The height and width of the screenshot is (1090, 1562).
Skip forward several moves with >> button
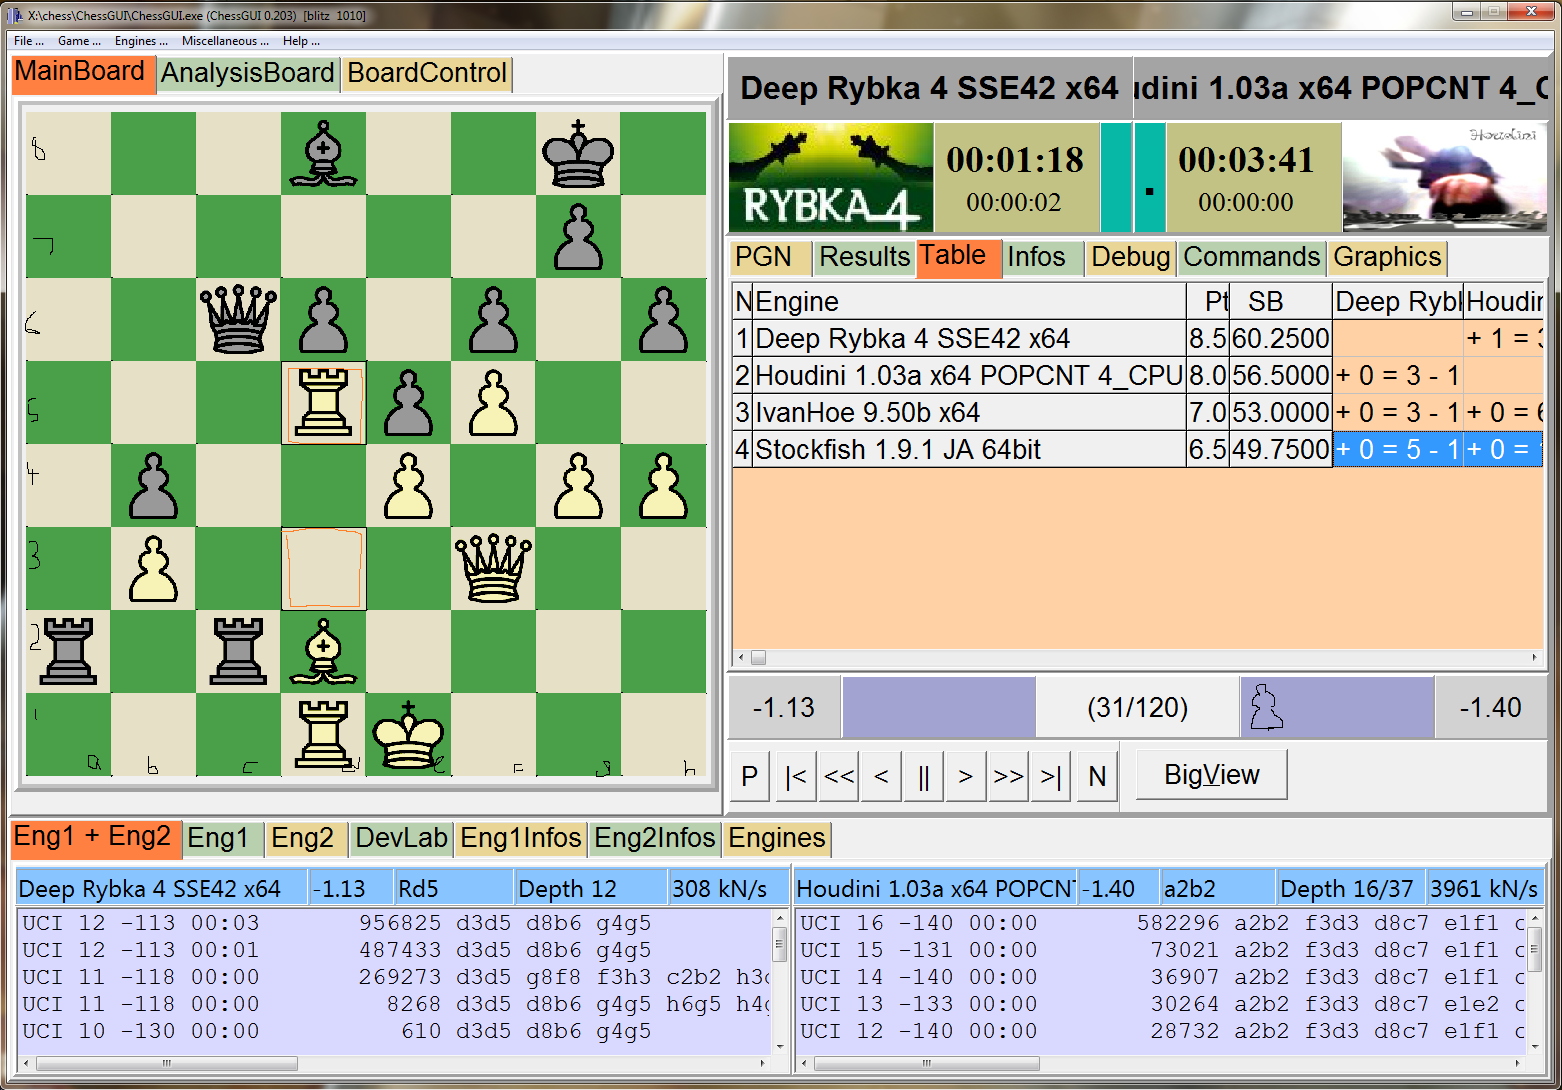[x=1008, y=776]
